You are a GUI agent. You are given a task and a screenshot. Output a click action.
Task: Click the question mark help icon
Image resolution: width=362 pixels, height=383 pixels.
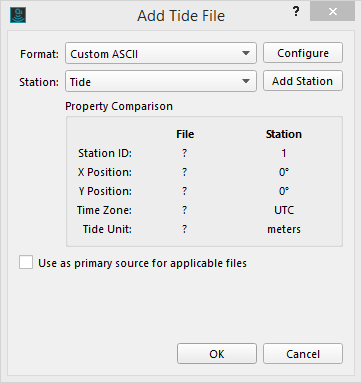[x=296, y=12]
